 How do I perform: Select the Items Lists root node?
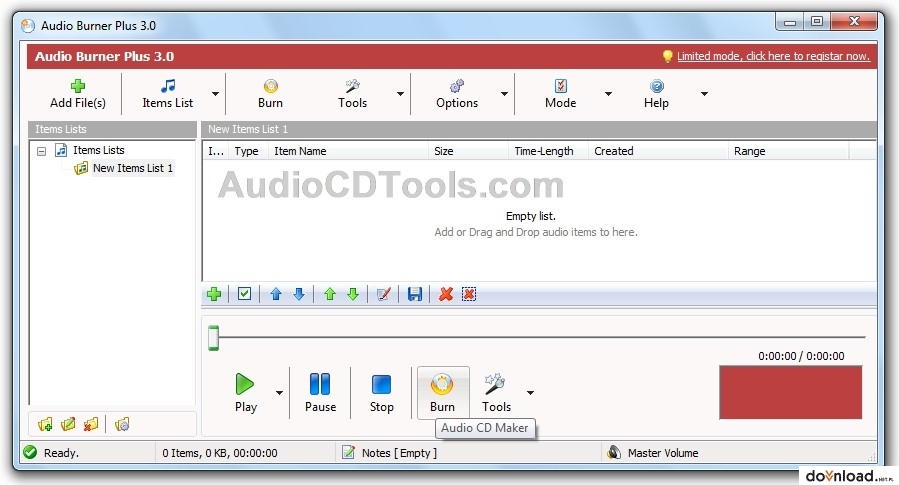pyautogui.click(x=99, y=150)
